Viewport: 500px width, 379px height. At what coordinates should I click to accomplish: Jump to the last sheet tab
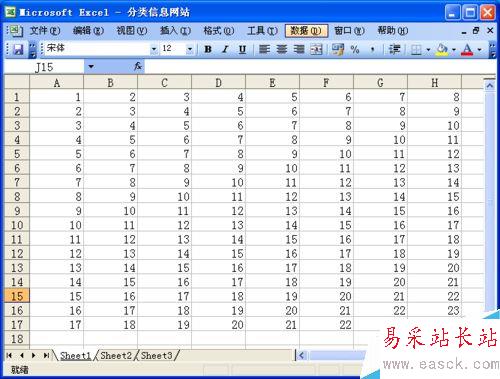point(46,356)
